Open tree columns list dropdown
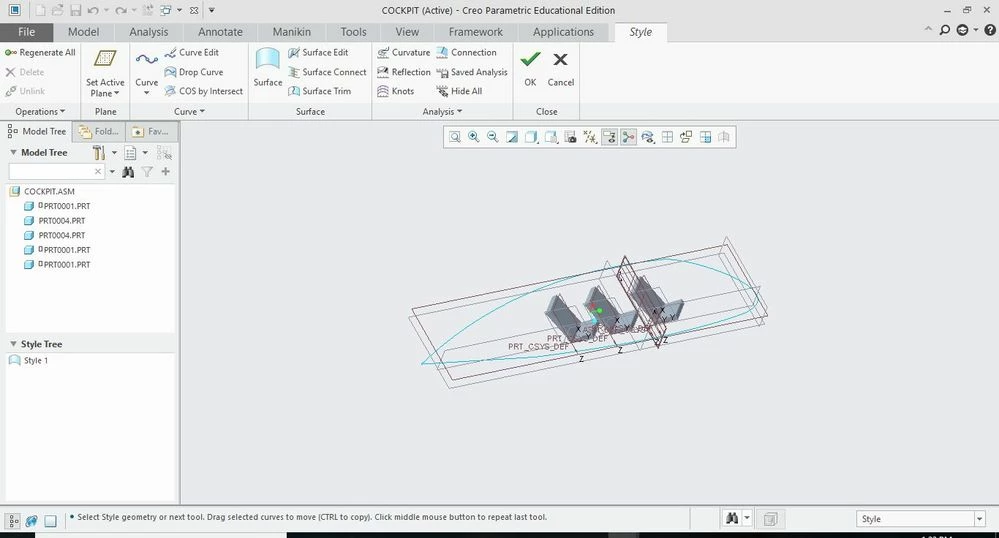Image resolution: width=999 pixels, height=538 pixels. pyautogui.click(x=136, y=152)
